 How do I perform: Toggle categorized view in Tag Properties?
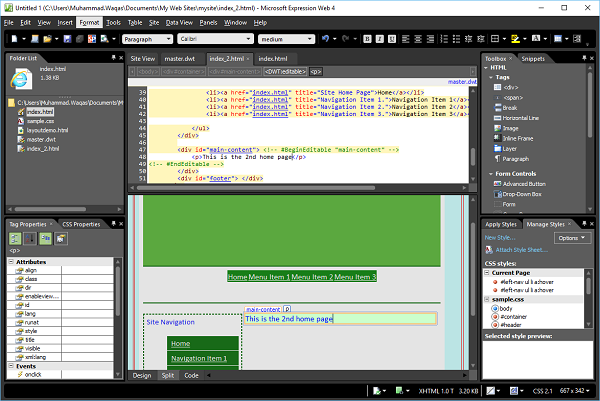coord(15,239)
